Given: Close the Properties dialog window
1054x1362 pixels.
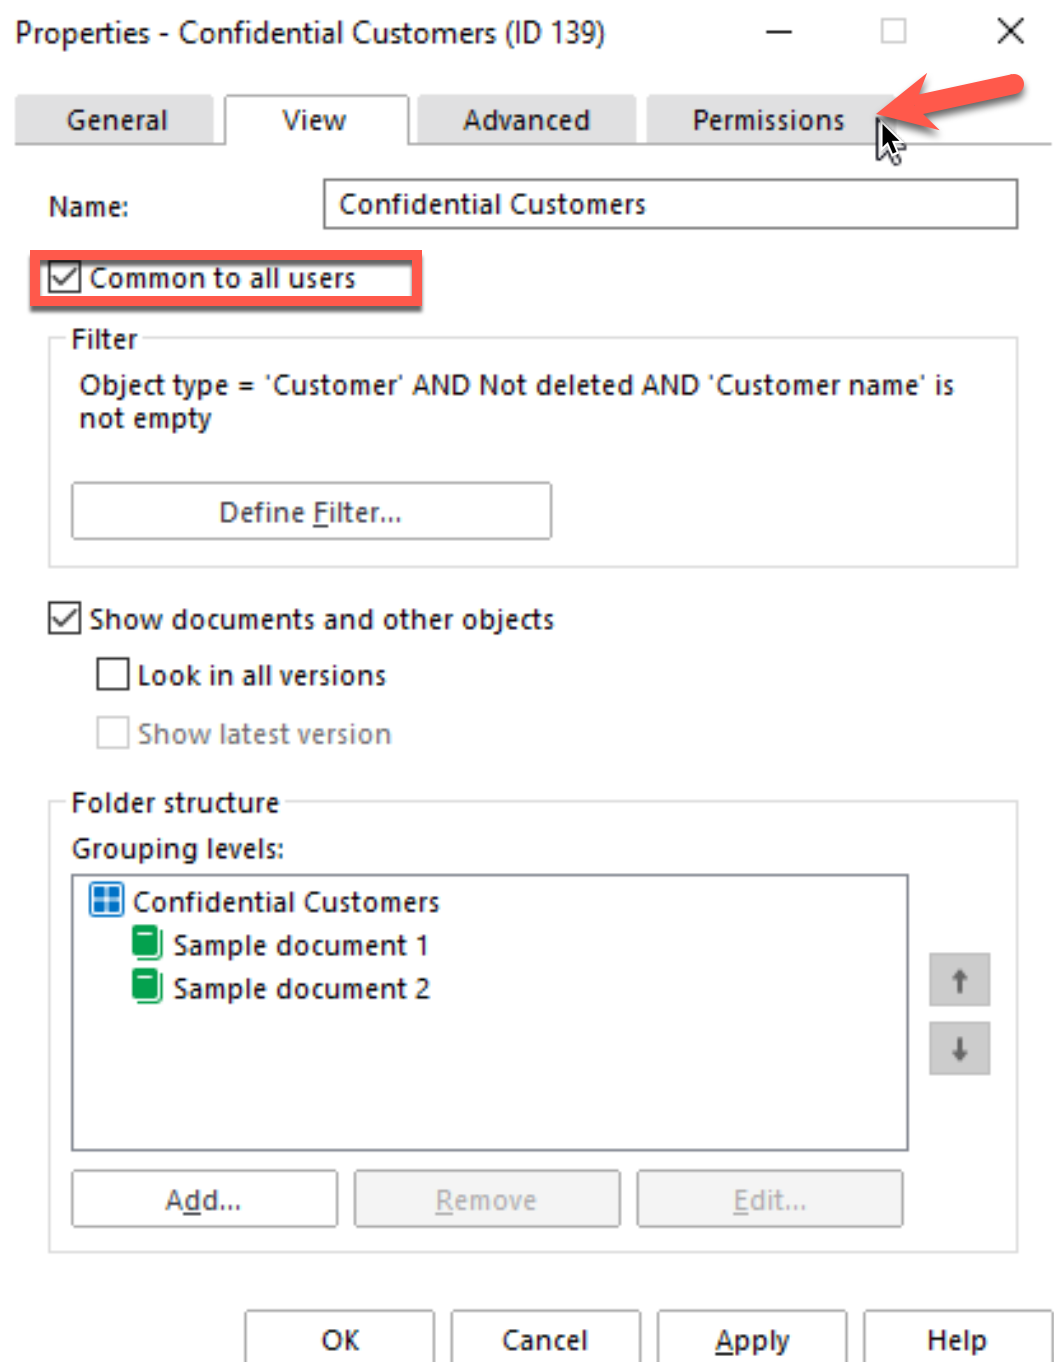Looking at the screenshot, I should [x=1010, y=31].
